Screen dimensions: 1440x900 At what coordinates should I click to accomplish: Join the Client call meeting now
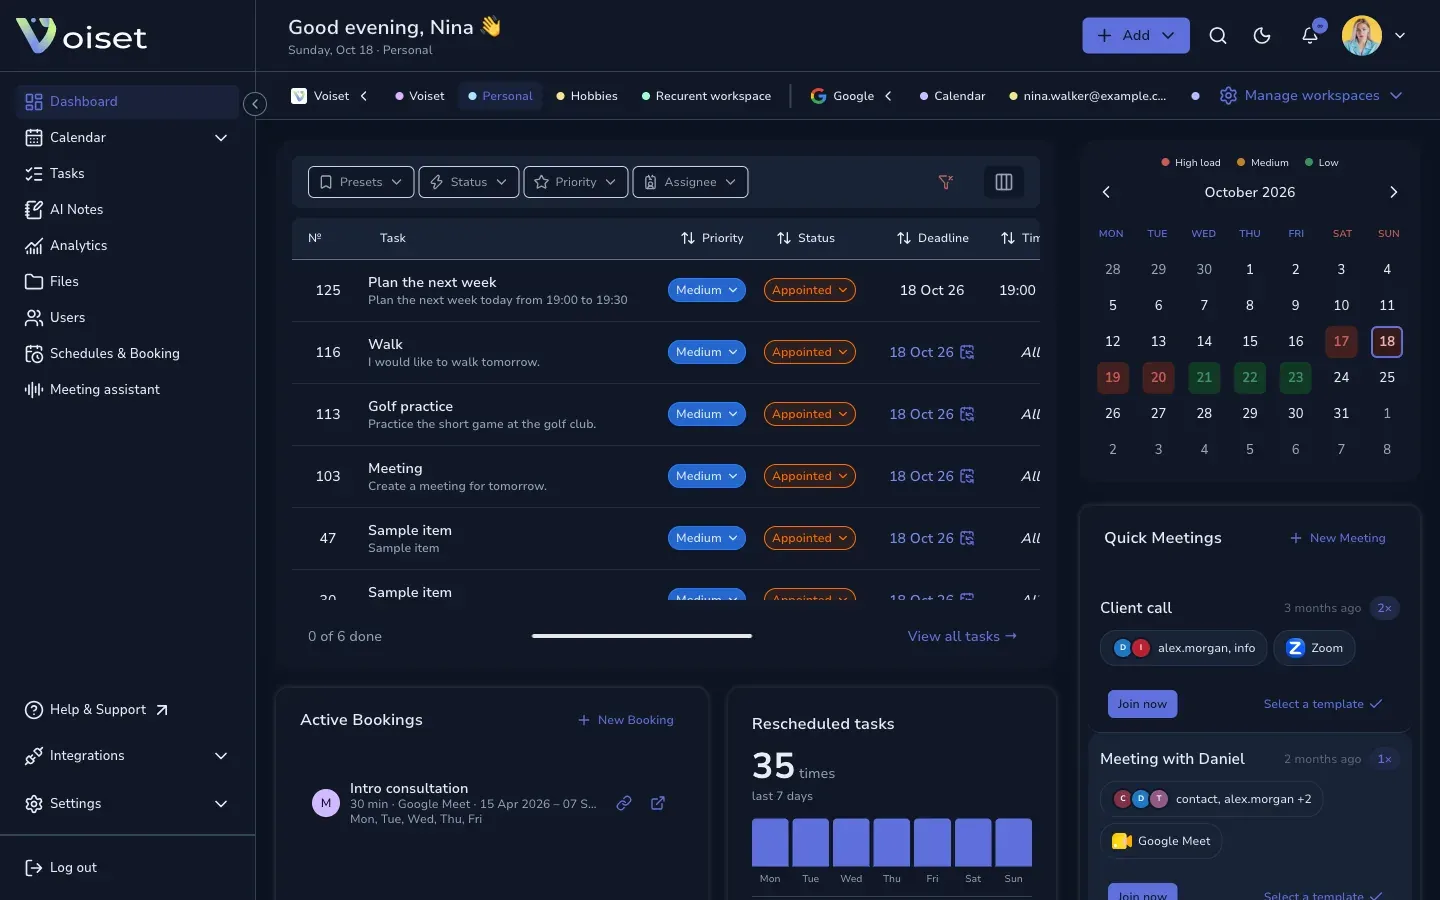(1142, 704)
